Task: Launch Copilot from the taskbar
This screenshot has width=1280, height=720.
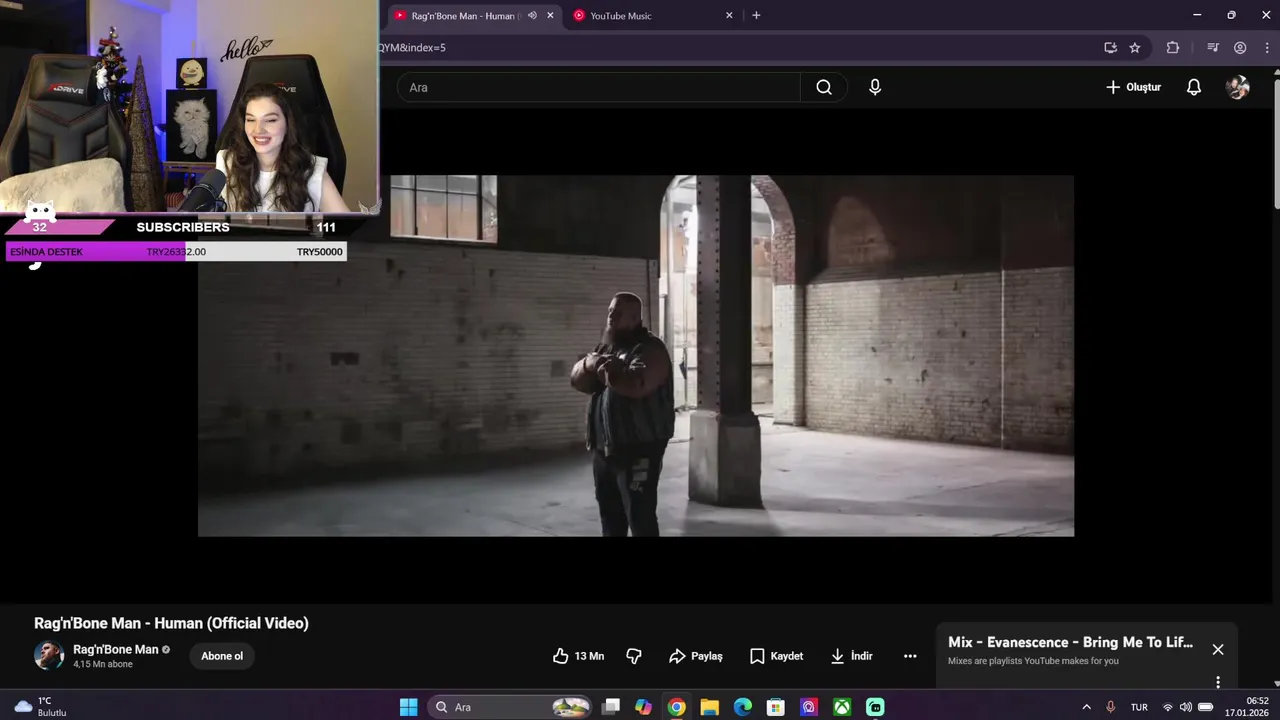Action: [643, 707]
